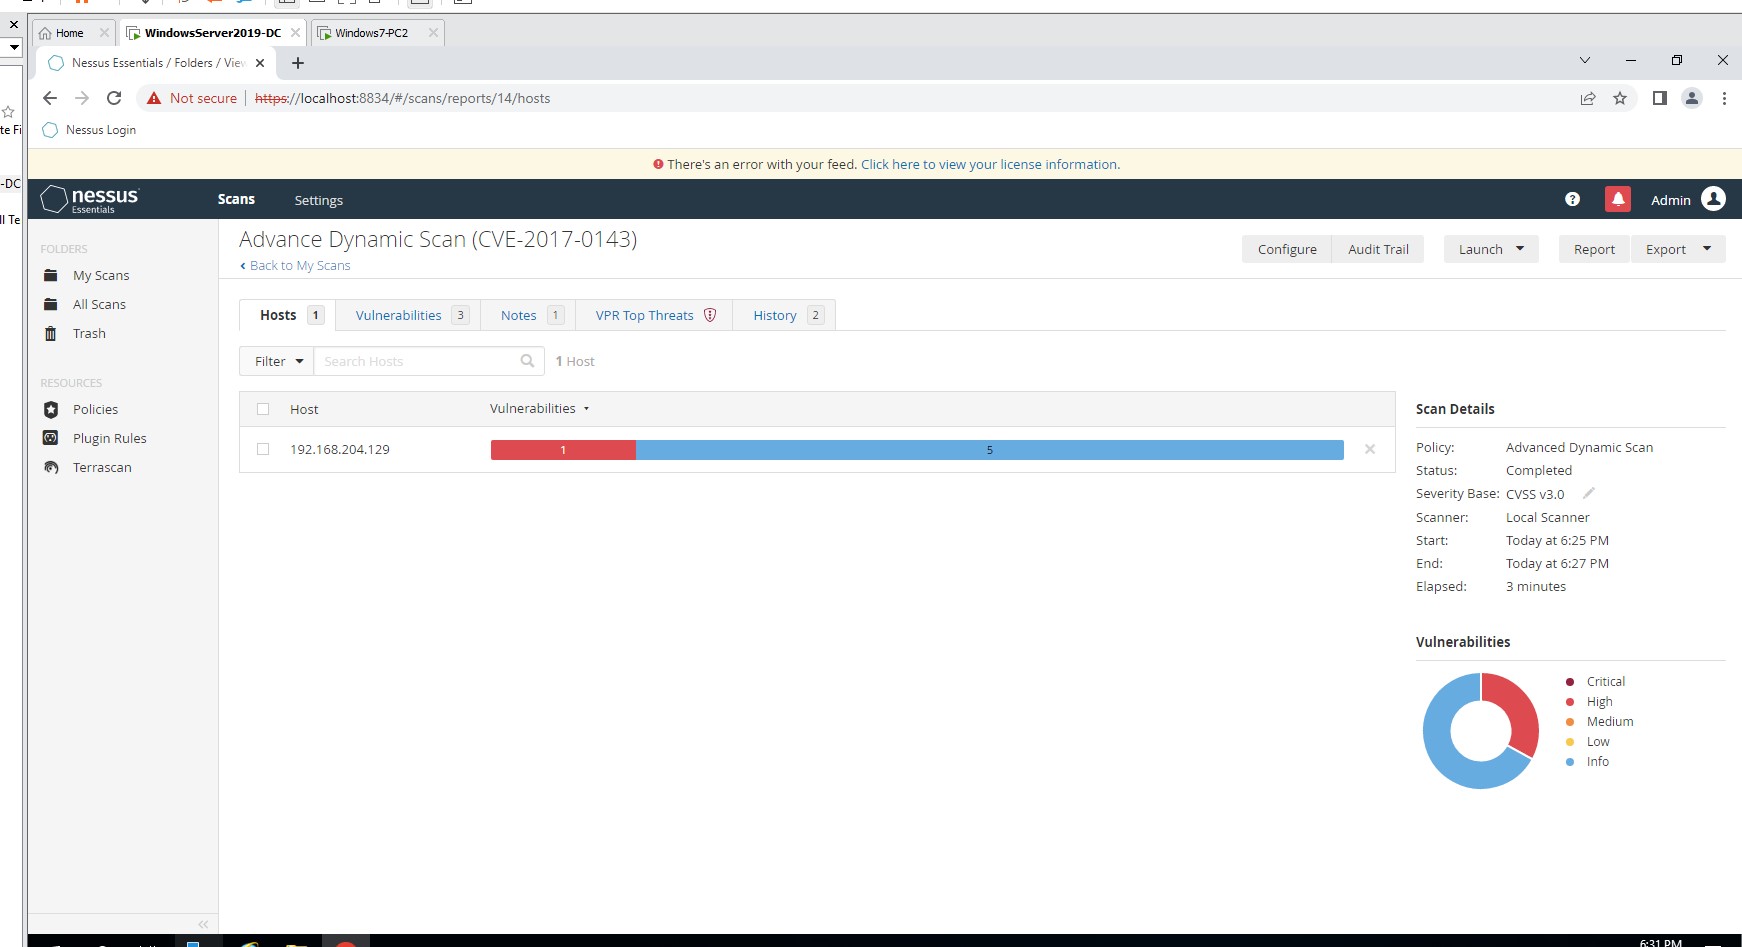Click the Report button

pyautogui.click(x=1594, y=249)
